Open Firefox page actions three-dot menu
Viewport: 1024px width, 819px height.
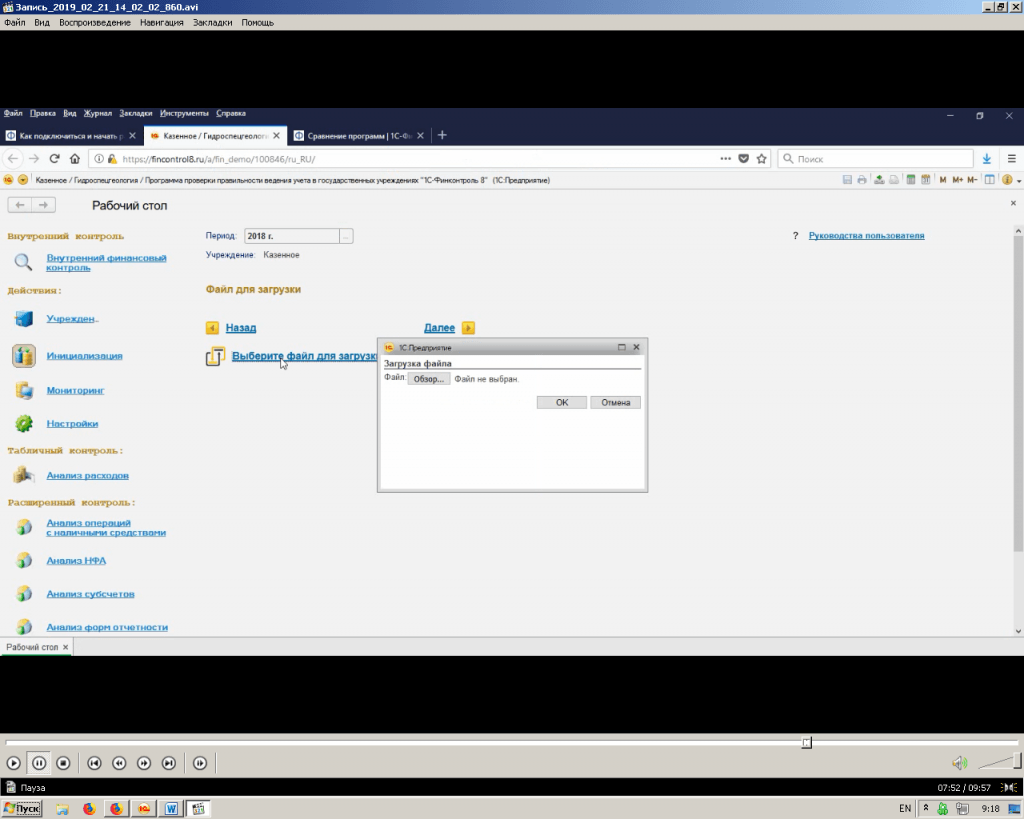[x=725, y=159]
